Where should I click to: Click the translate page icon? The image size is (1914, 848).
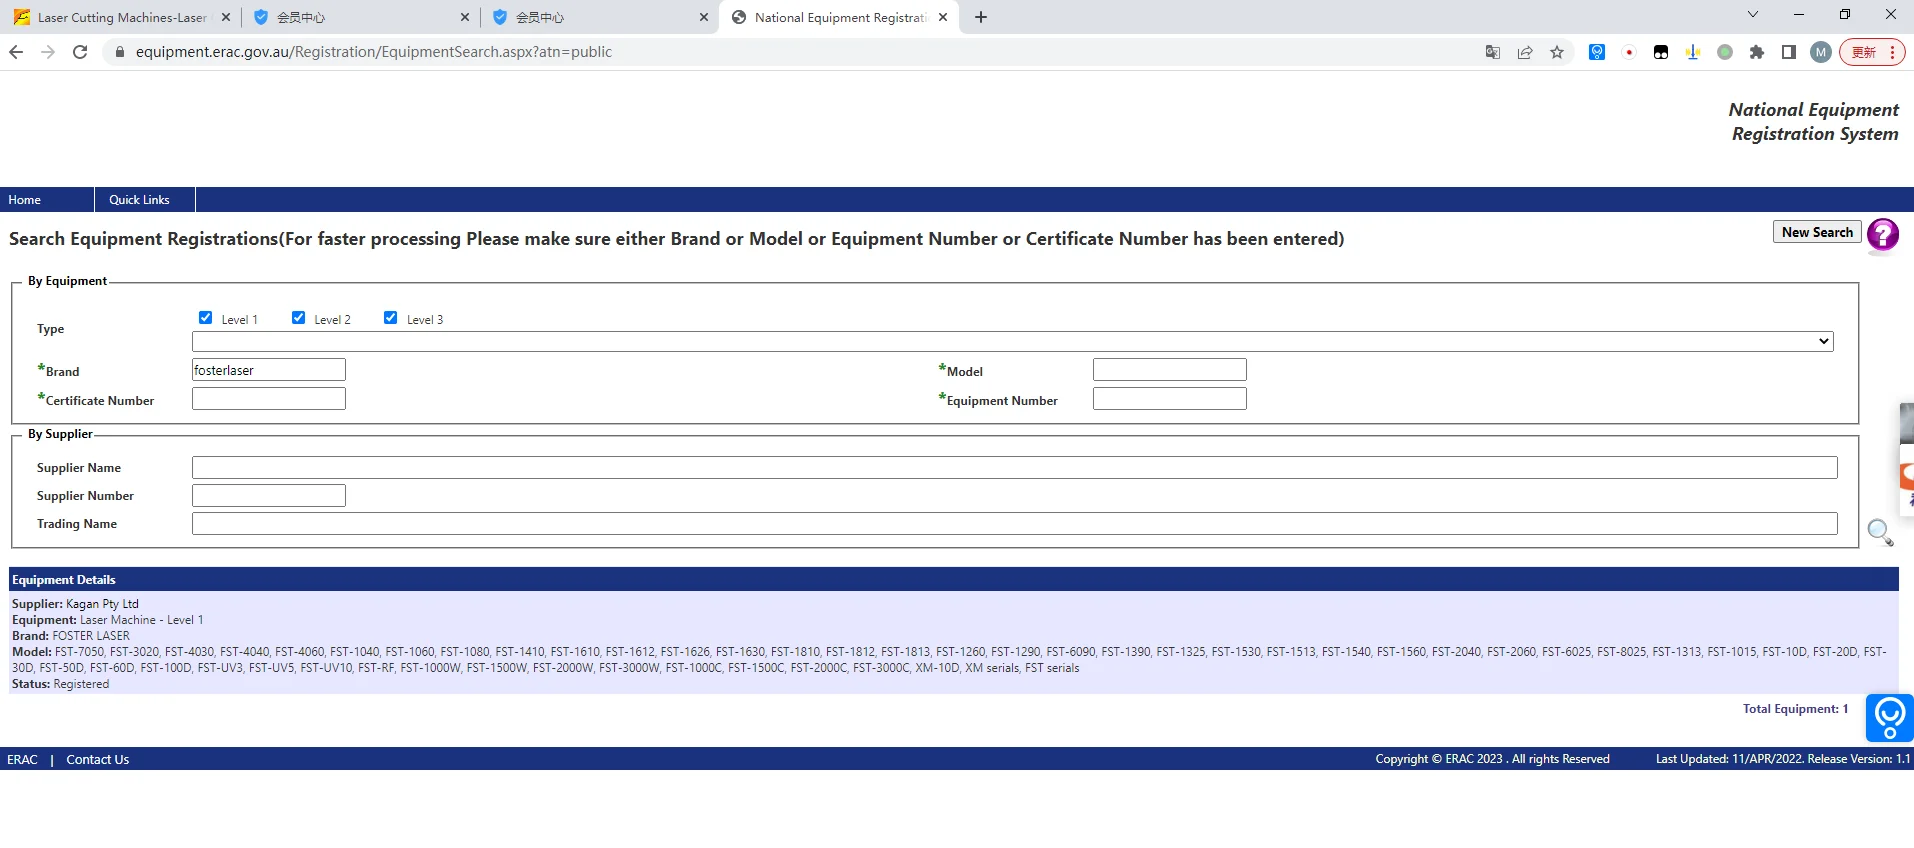(x=1493, y=53)
